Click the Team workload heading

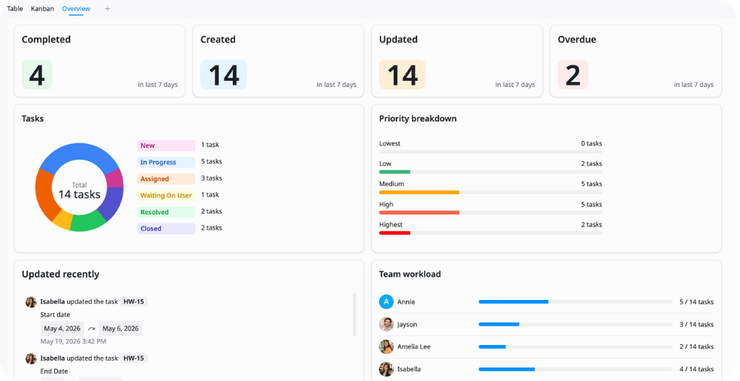click(410, 274)
